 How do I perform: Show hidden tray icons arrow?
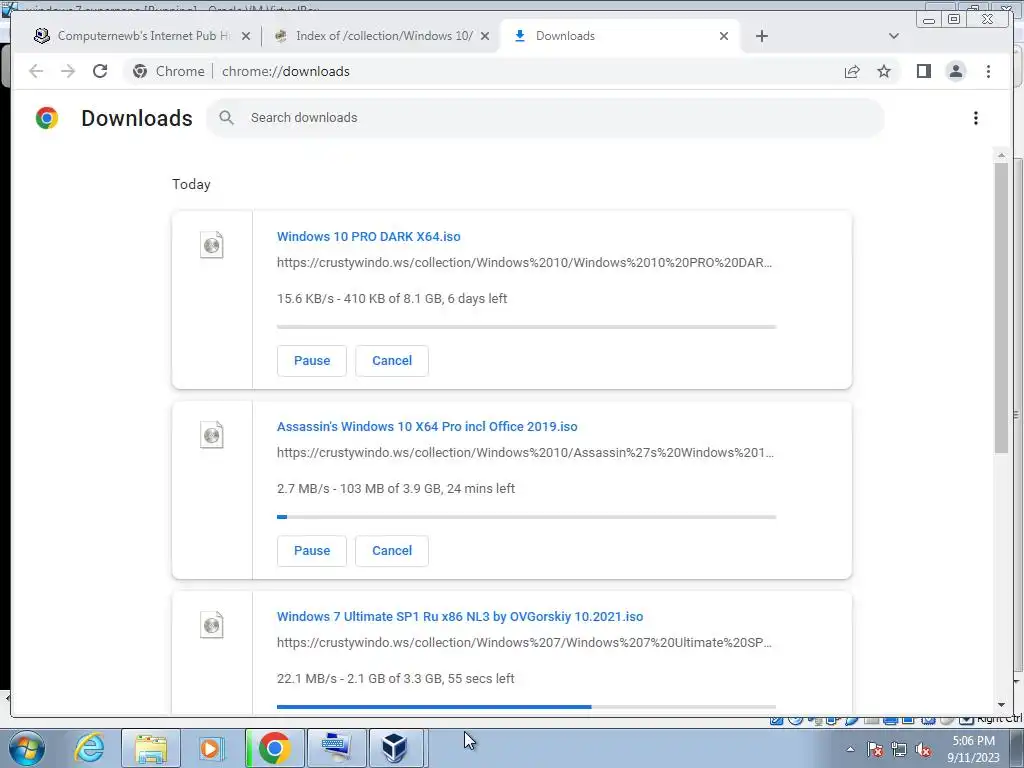point(850,750)
